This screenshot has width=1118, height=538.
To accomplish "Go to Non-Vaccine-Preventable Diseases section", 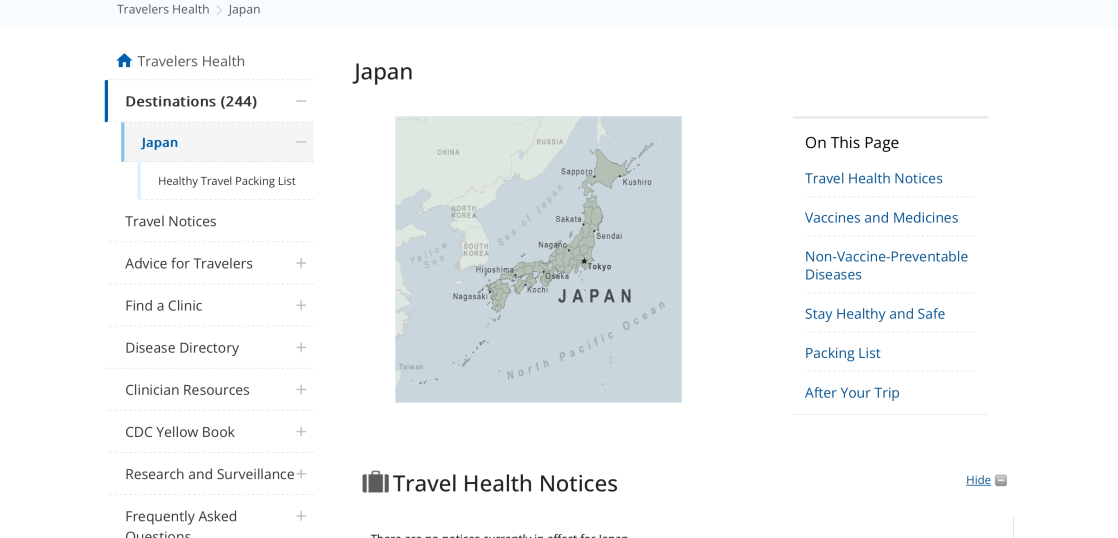I will point(886,265).
